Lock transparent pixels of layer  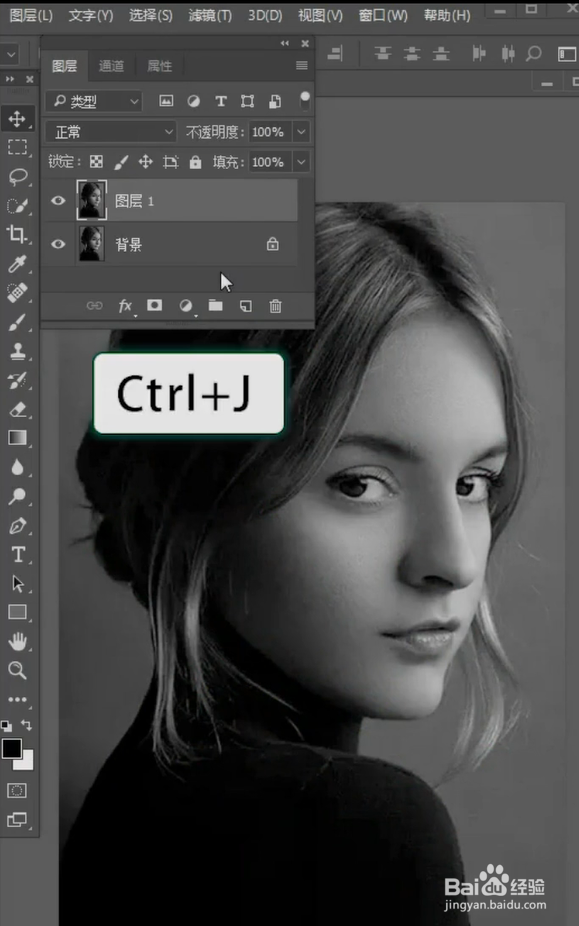click(96, 162)
